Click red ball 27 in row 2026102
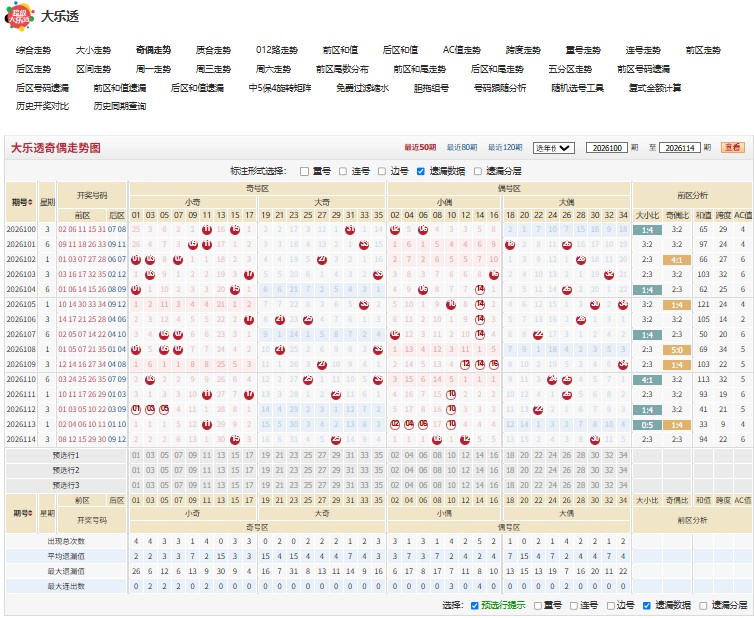Viewport: 754px width, 618px height. click(x=322, y=260)
